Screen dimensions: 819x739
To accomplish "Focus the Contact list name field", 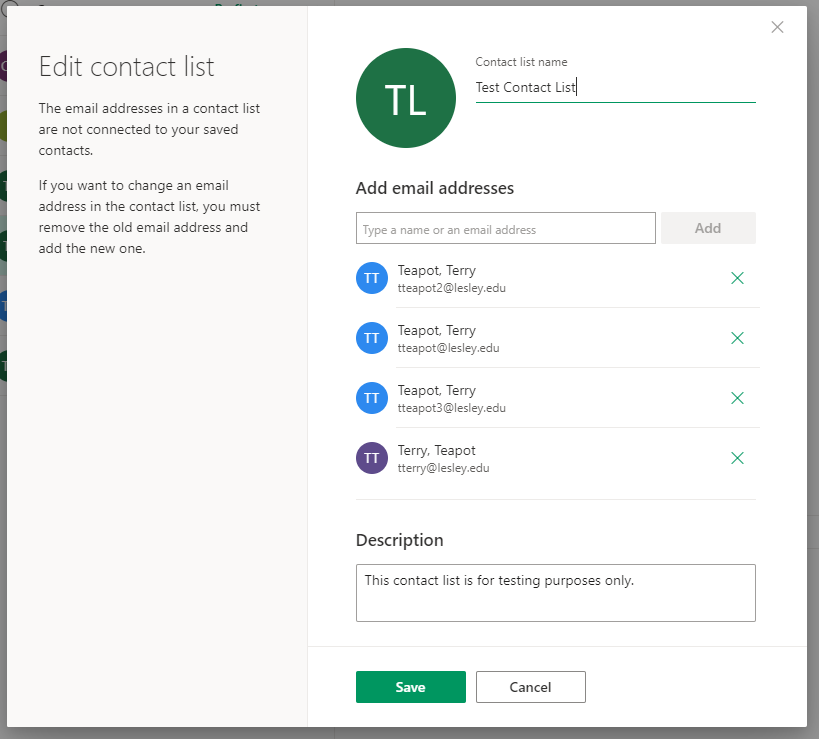I will coord(615,88).
